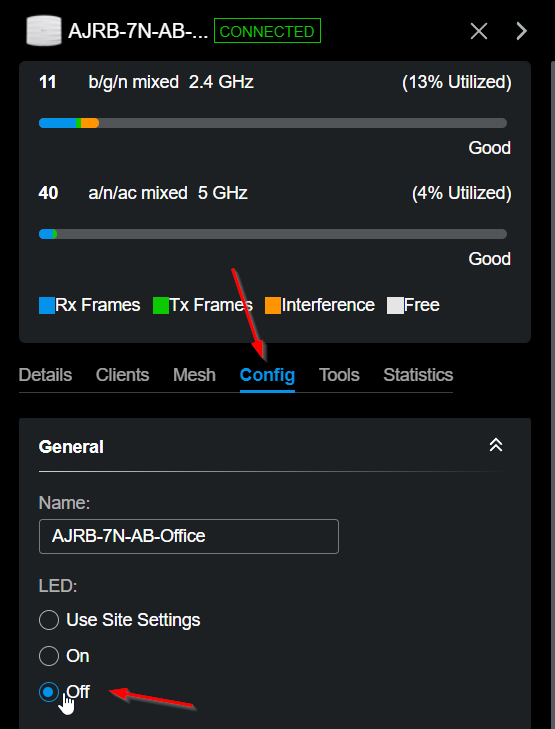Viewport: 555px width, 729px height.
Task: Click the blue Rx Frames legend swatch
Action: [47, 305]
